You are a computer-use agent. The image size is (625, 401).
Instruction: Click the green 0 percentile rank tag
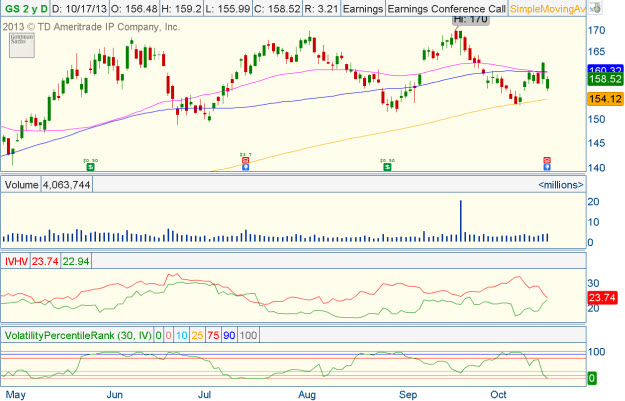click(591, 378)
